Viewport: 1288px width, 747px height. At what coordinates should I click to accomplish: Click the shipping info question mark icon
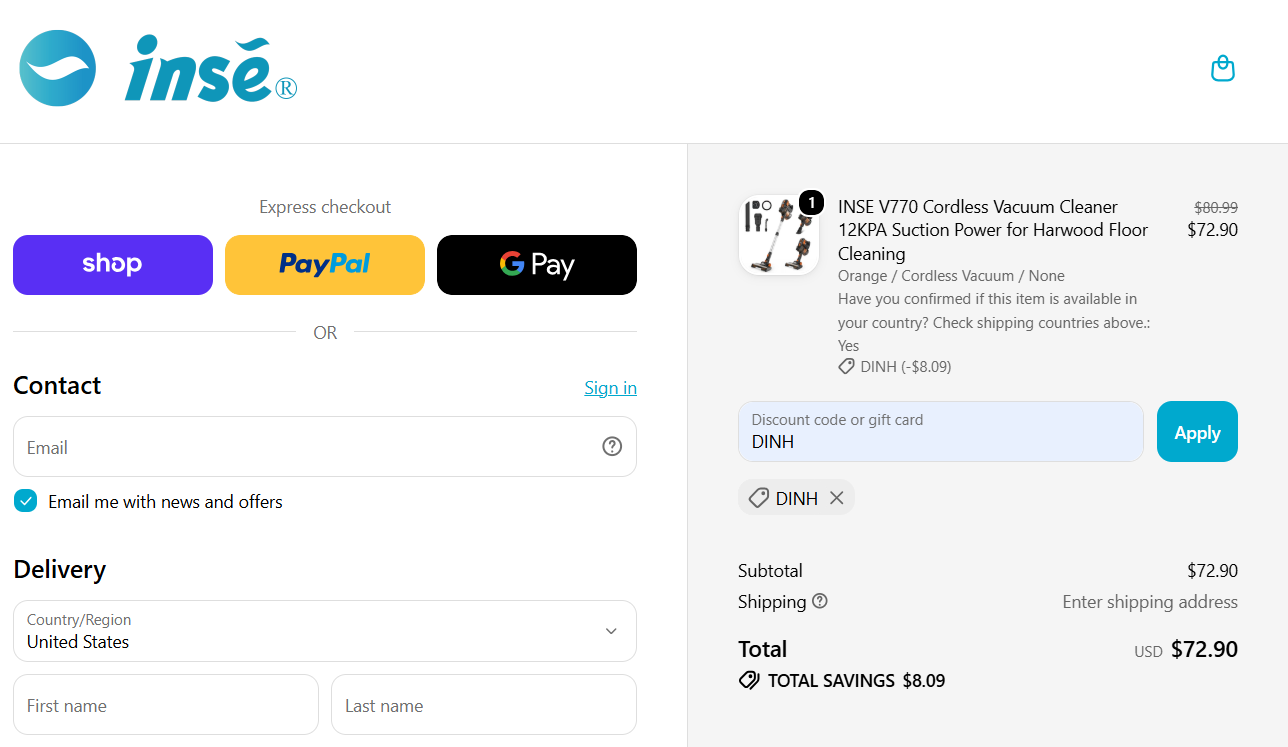[x=820, y=601]
